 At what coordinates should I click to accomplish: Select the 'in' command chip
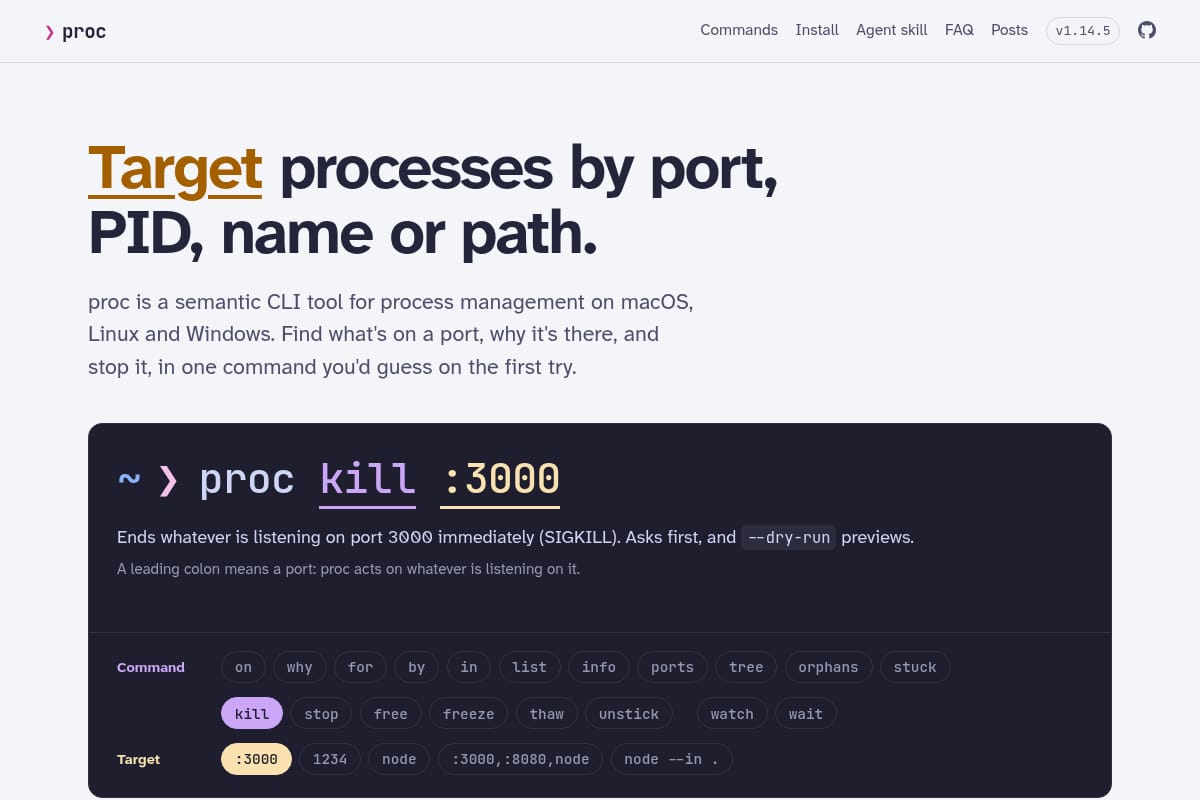pos(469,667)
